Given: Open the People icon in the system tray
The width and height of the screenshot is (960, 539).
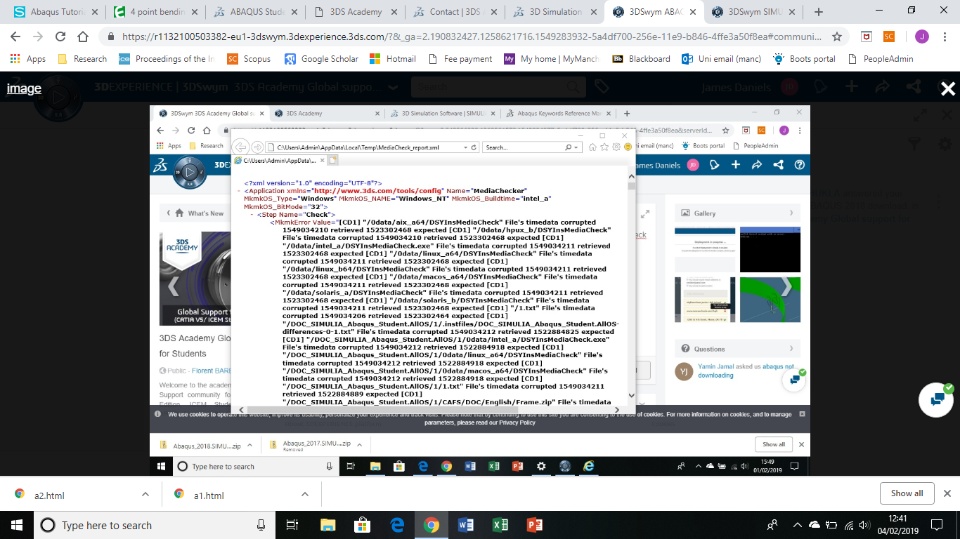Looking at the screenshot, I should pos(772,525).
